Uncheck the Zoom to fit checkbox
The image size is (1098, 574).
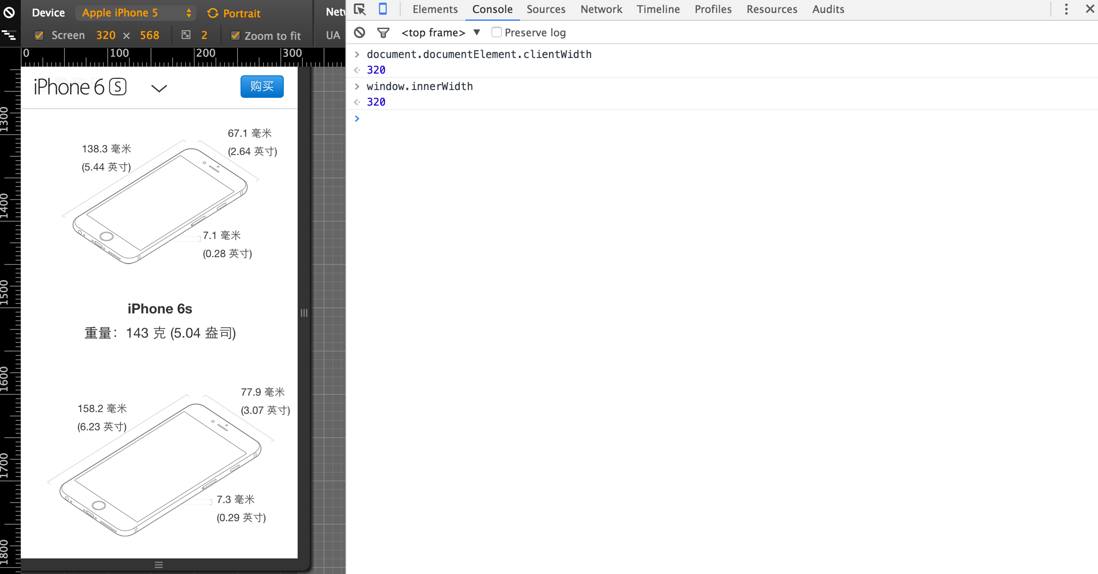[x=235, y=35]
